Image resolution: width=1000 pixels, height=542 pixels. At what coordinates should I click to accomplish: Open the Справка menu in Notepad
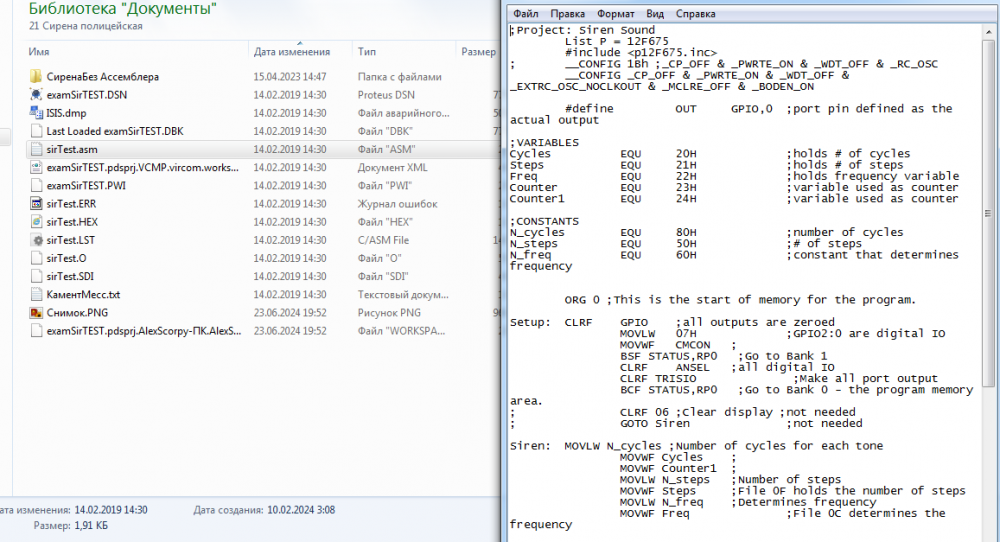pyautogui.click(x=695, y=13)
